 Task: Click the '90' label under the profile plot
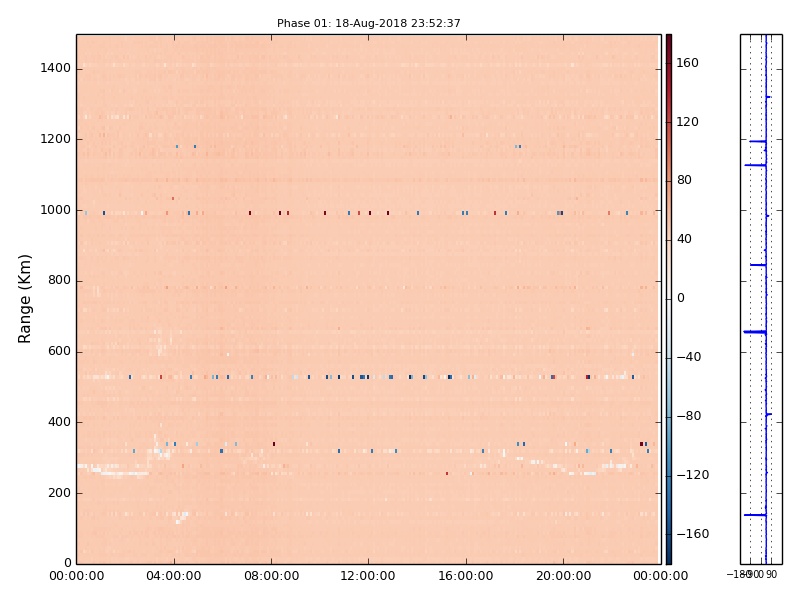pos(771,574)
